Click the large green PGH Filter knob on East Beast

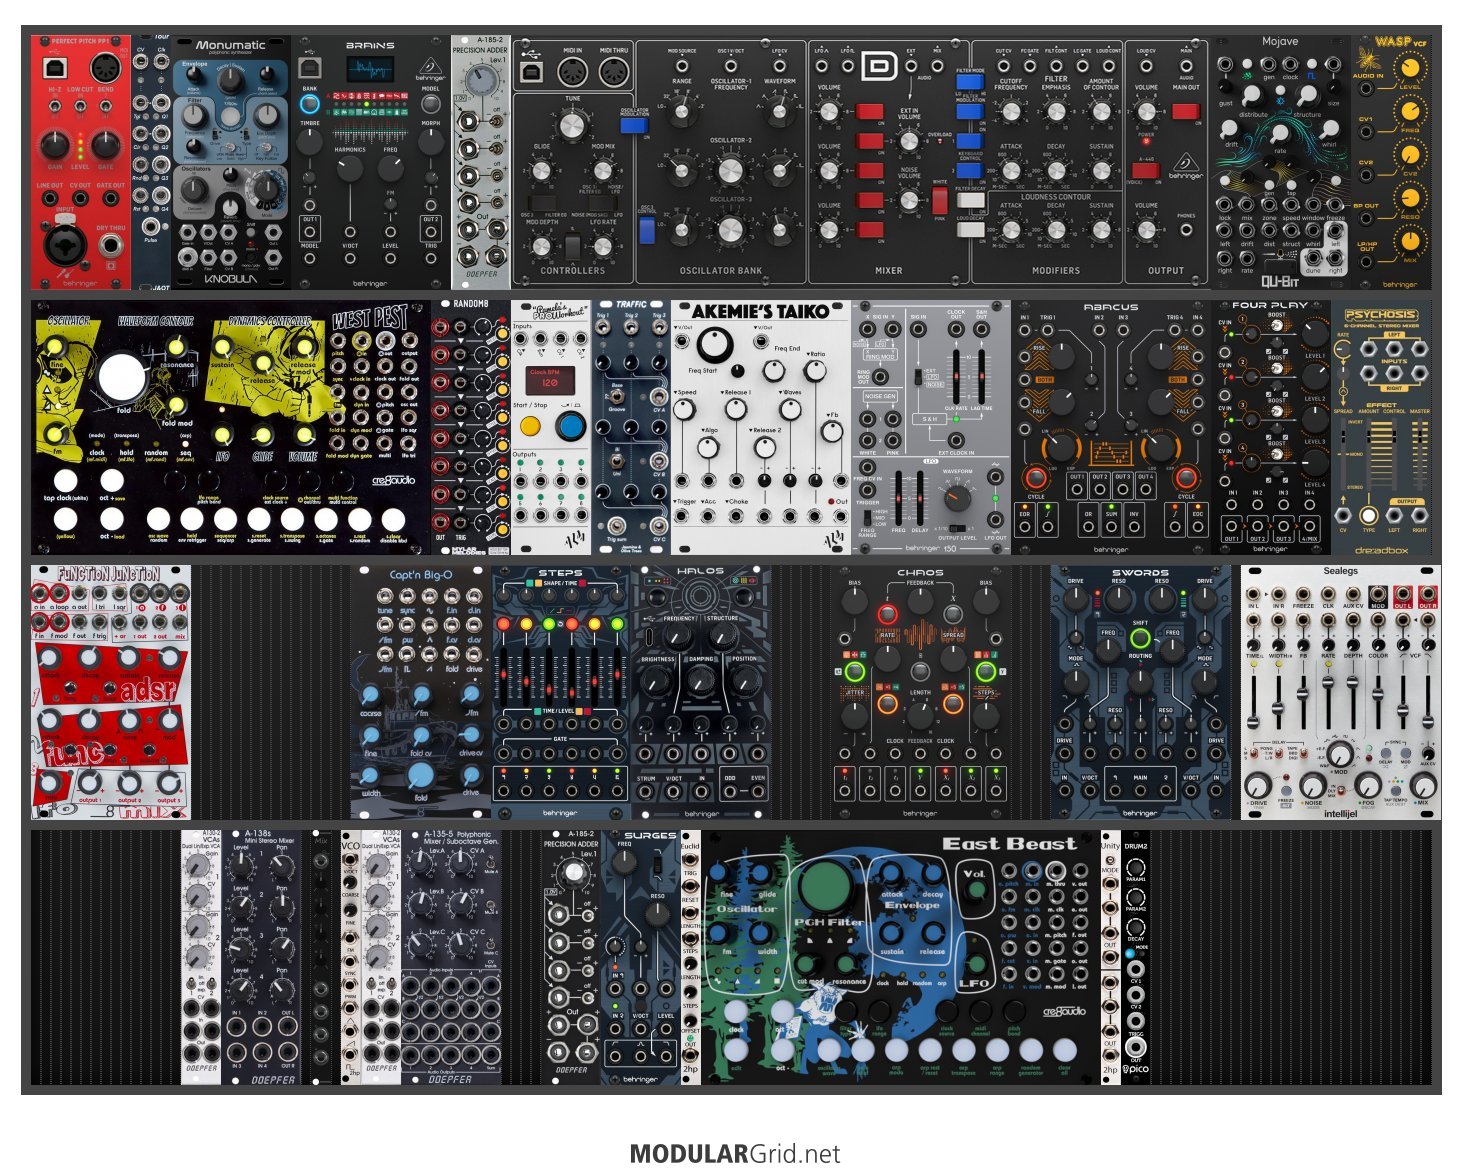(x=826, y=884)
